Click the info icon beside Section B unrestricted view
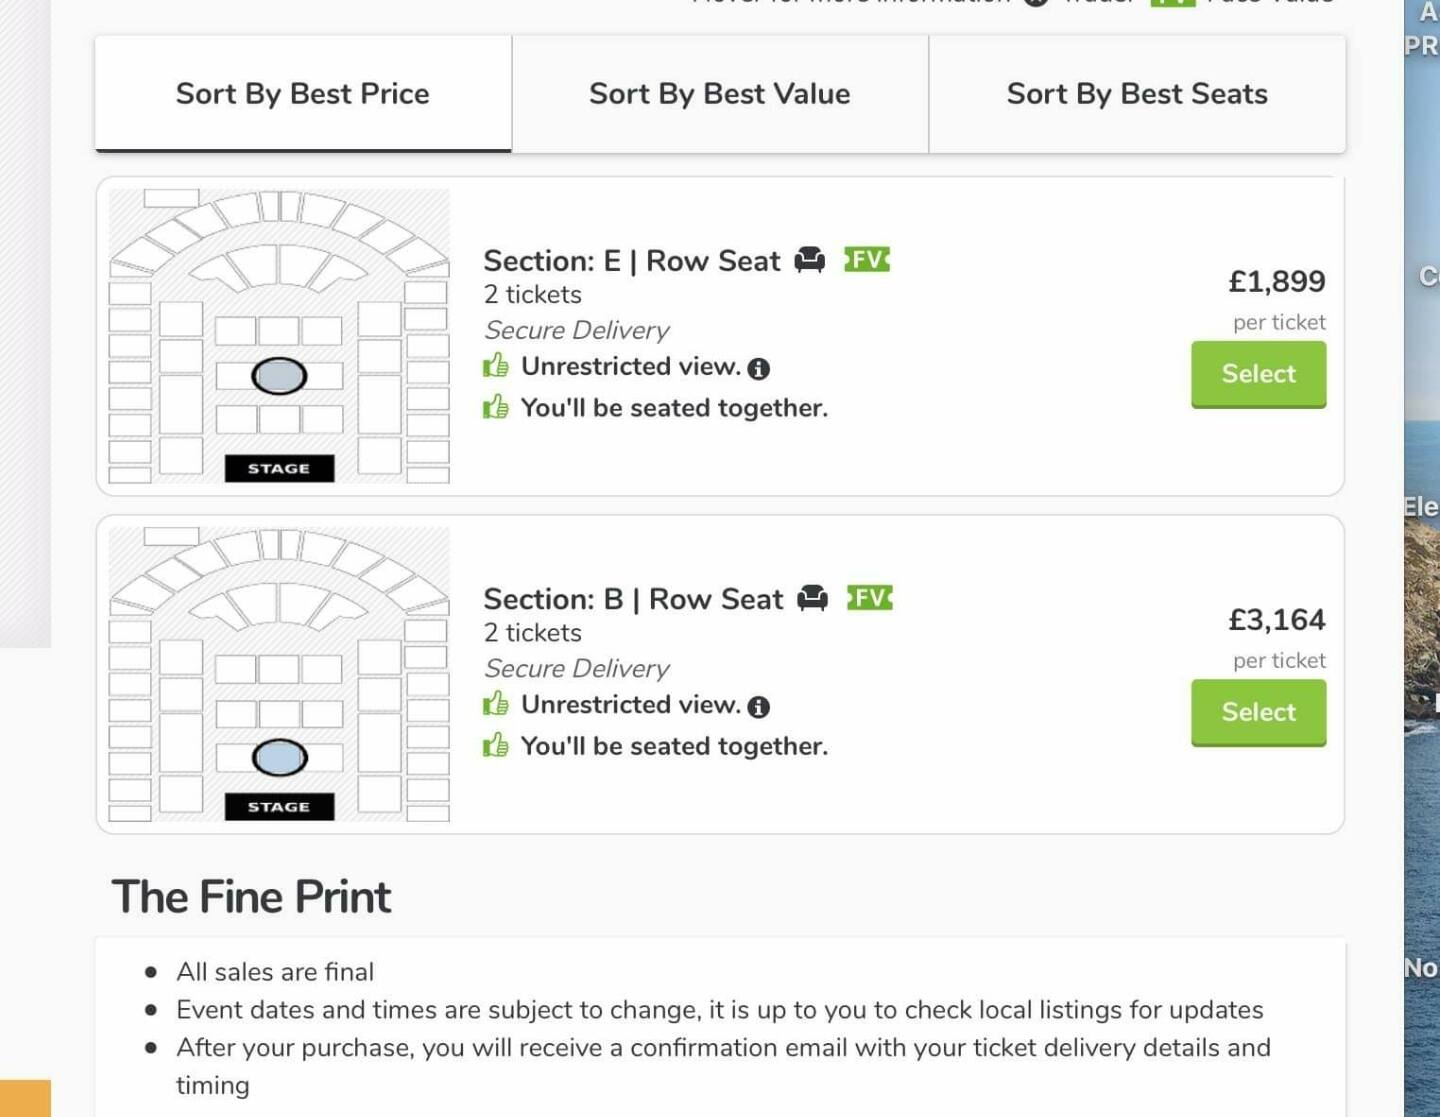 759,707
